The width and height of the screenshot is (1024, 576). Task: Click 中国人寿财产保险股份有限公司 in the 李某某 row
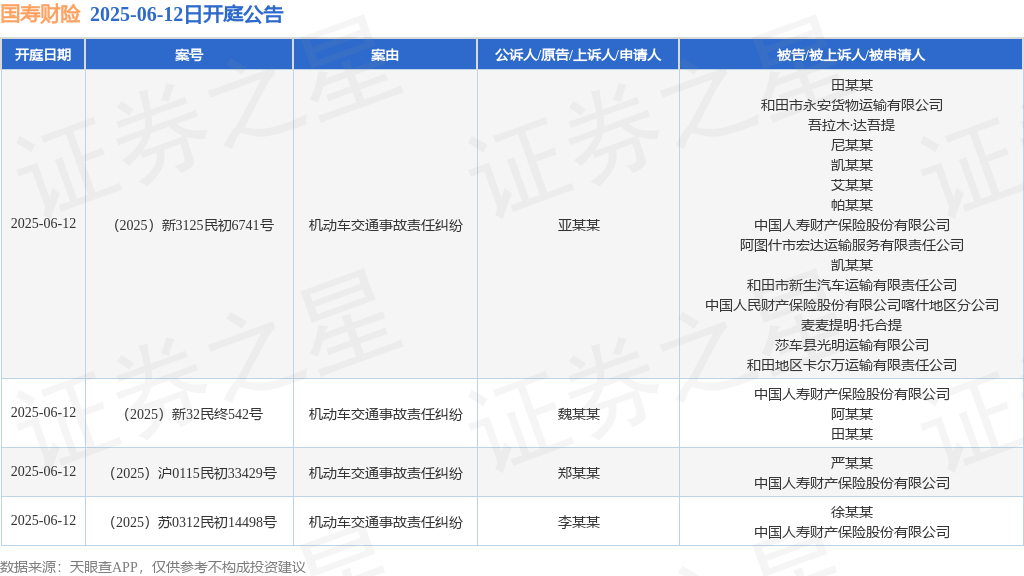tap(852, 532)
